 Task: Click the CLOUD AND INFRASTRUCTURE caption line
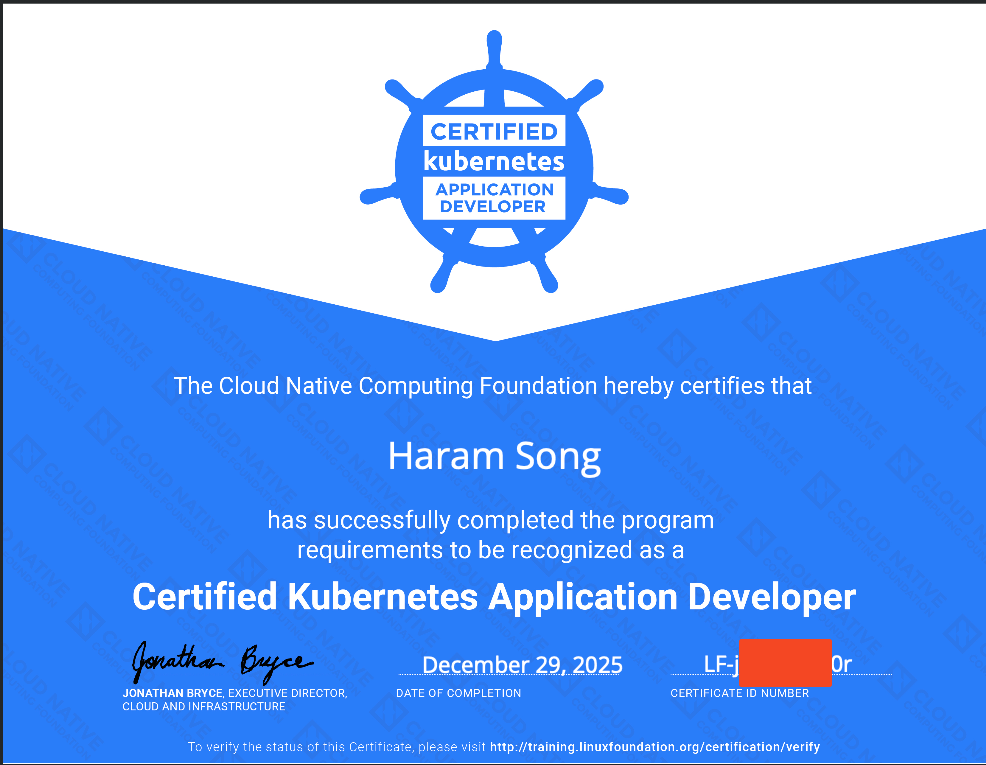pos(204,706)
